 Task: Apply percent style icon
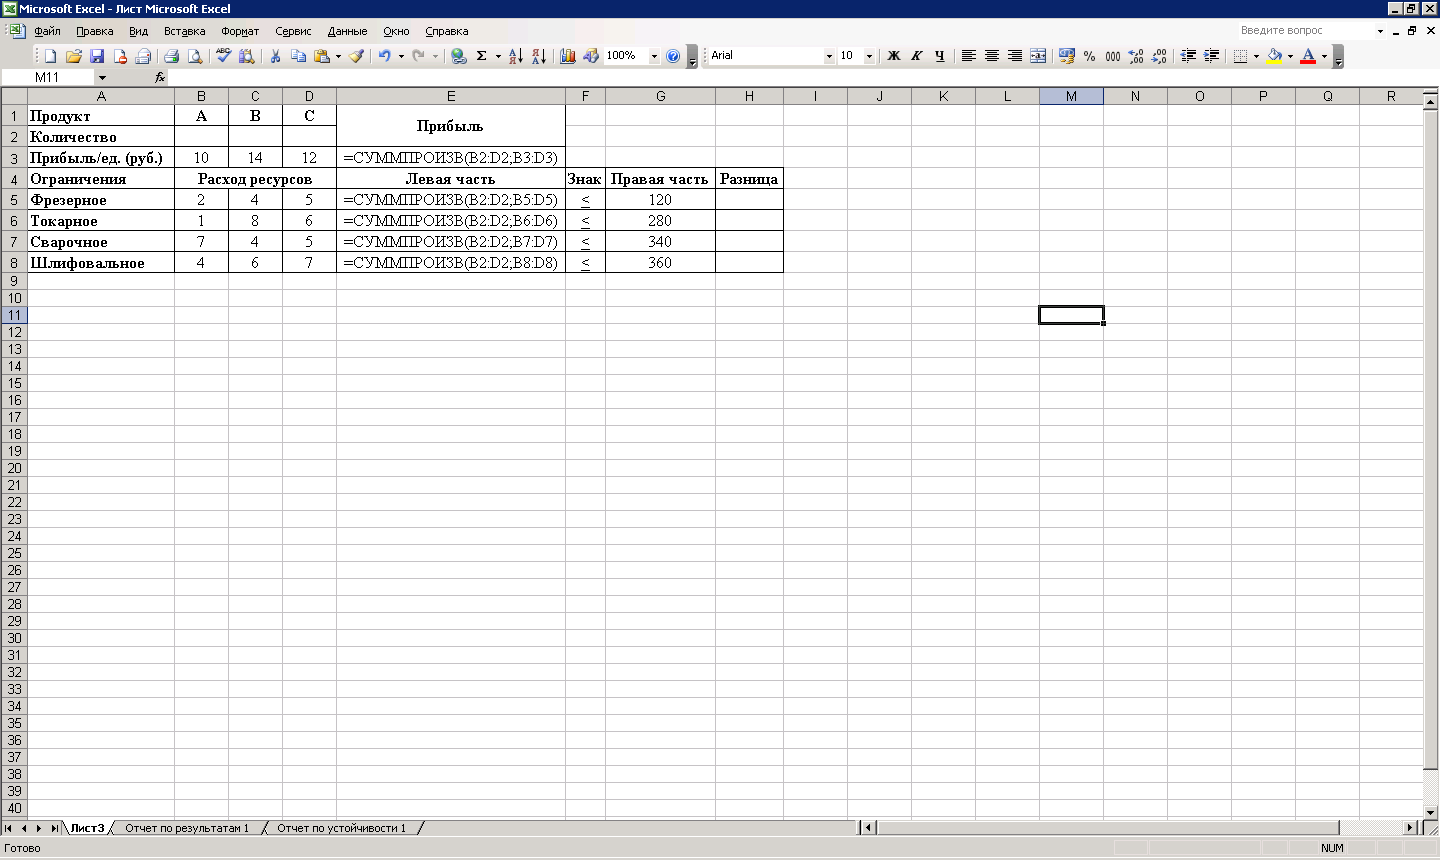click(x=1090, y=56)
